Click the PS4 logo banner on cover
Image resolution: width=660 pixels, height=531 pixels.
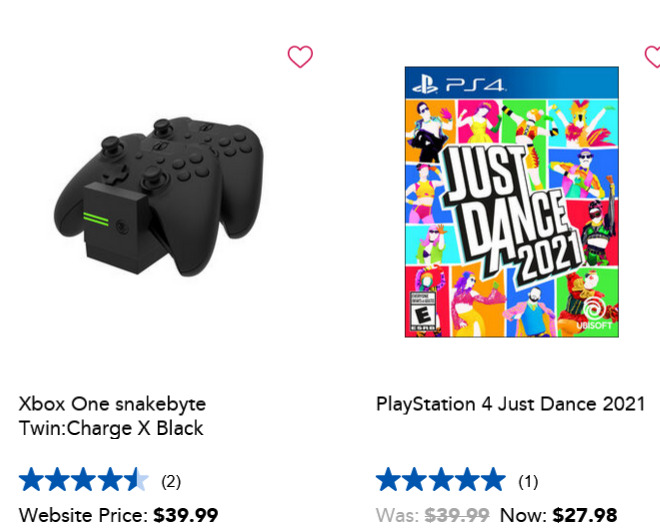coord(511,83)
